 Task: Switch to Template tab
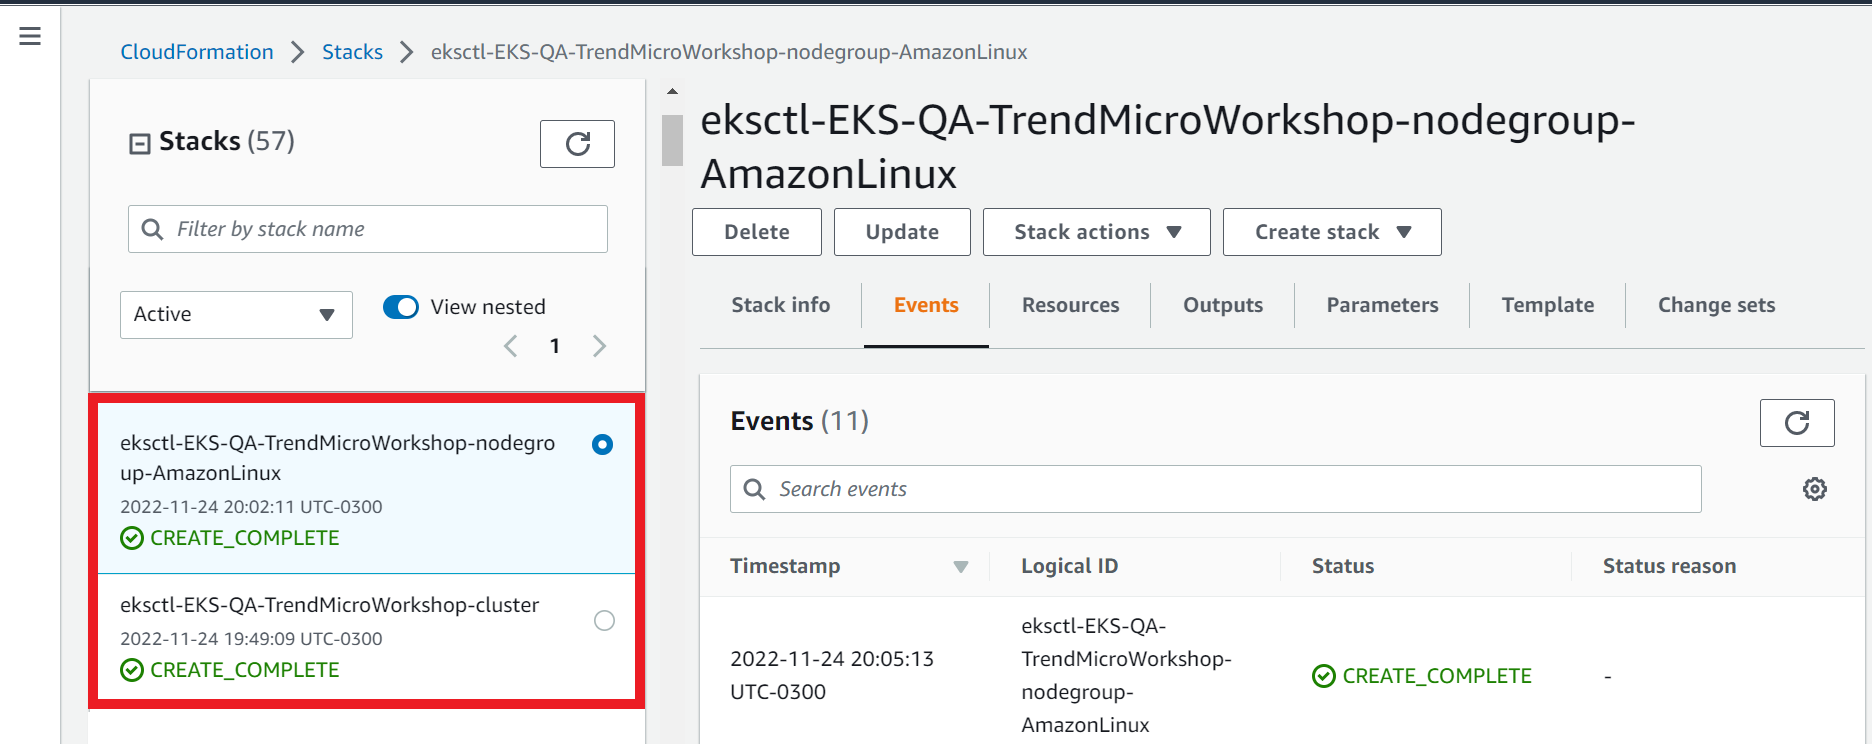[1548, 305]
